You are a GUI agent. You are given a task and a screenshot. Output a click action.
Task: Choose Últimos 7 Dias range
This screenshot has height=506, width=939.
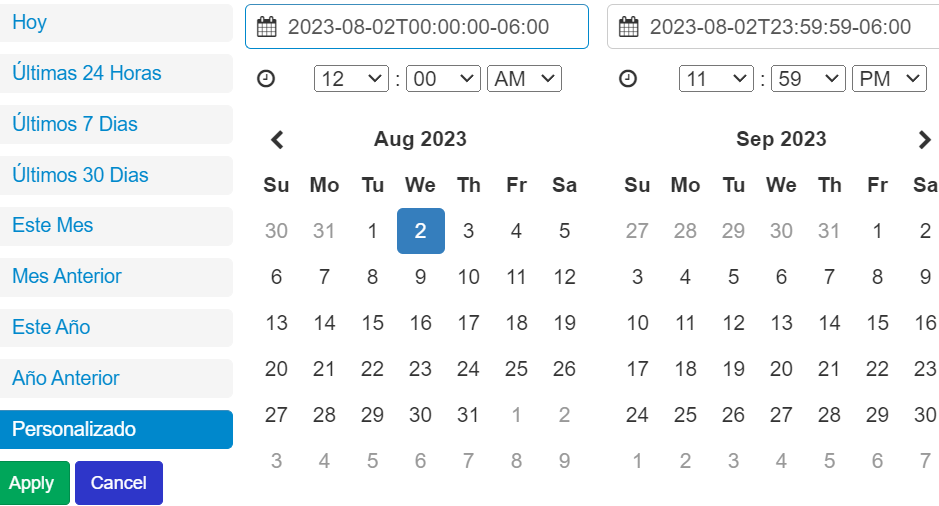pyautogui.click(x=116, y=124)
